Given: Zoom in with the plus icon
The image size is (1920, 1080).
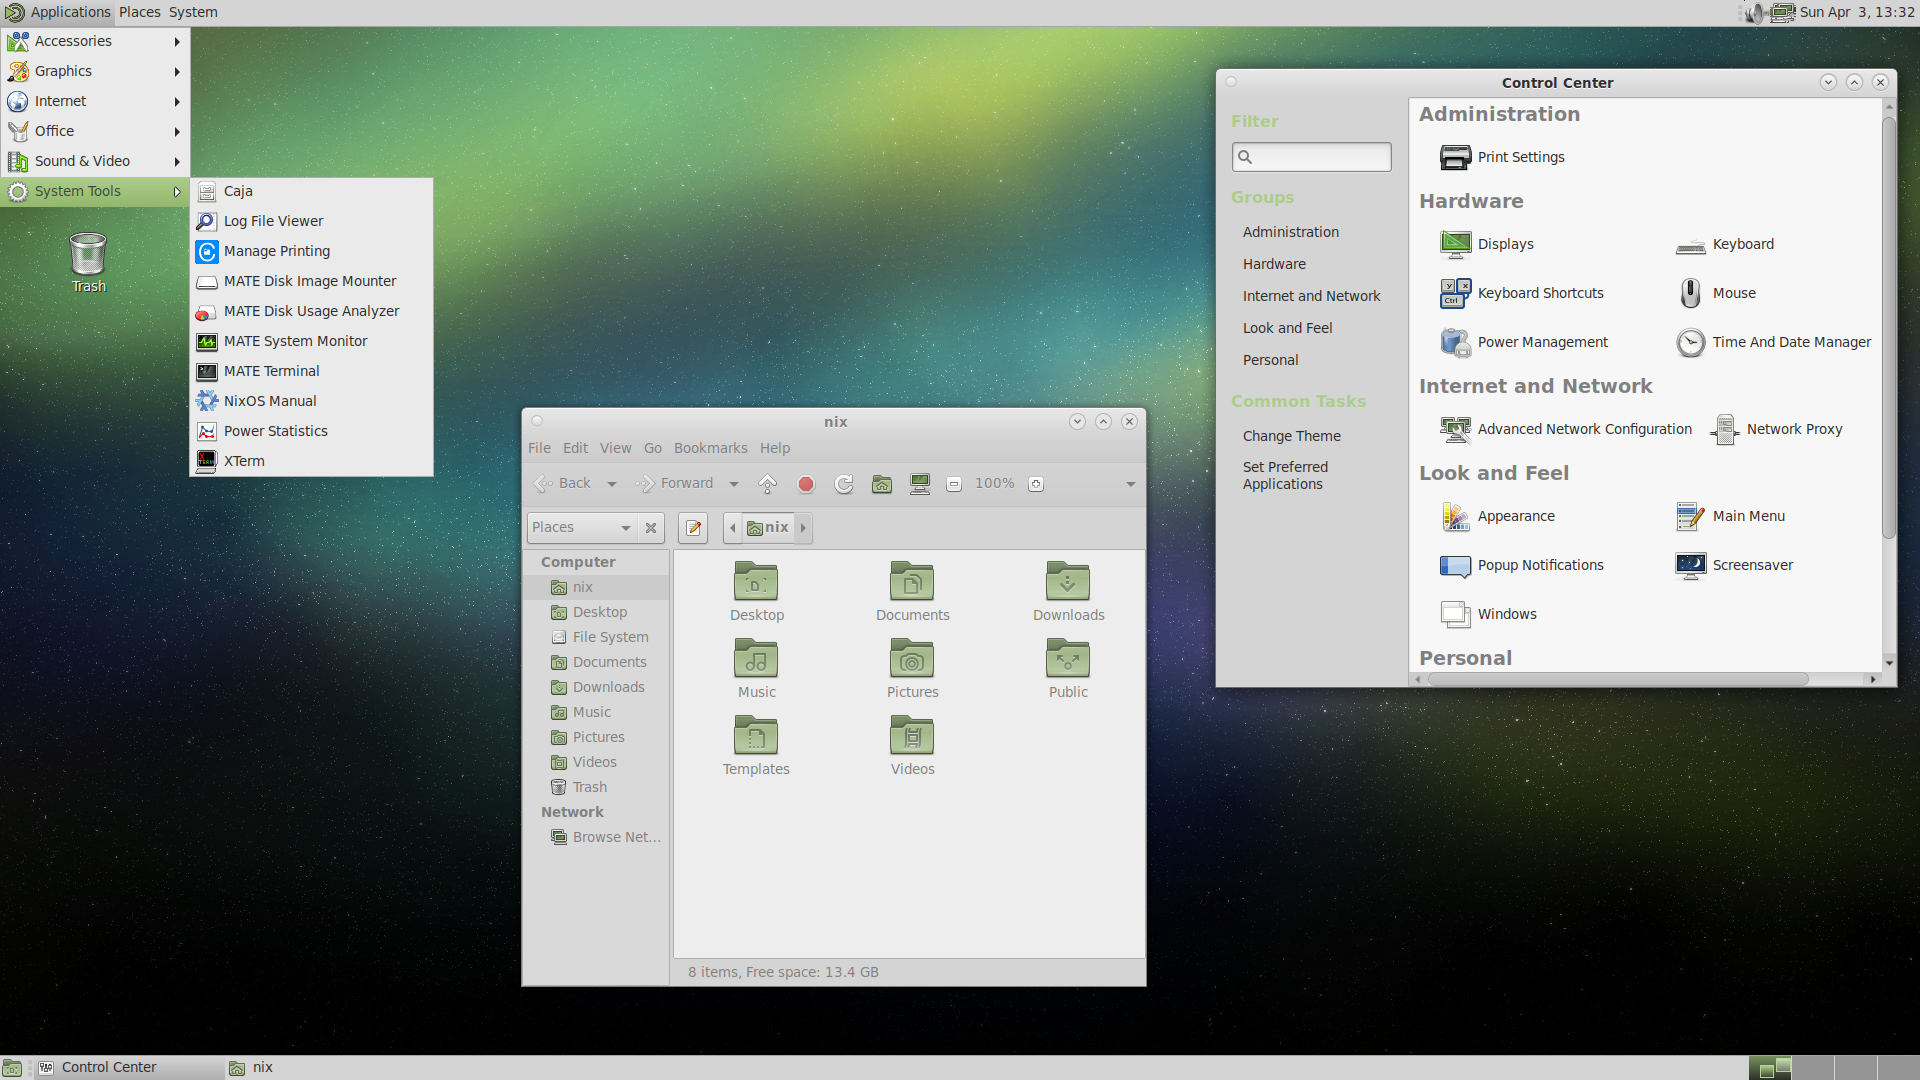Looking at the screenshot, I should 1036,484.
